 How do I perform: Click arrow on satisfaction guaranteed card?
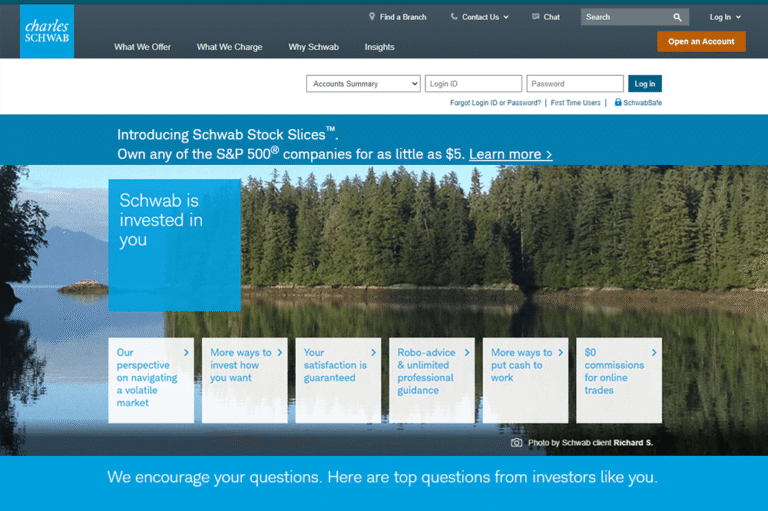[373, 352]
